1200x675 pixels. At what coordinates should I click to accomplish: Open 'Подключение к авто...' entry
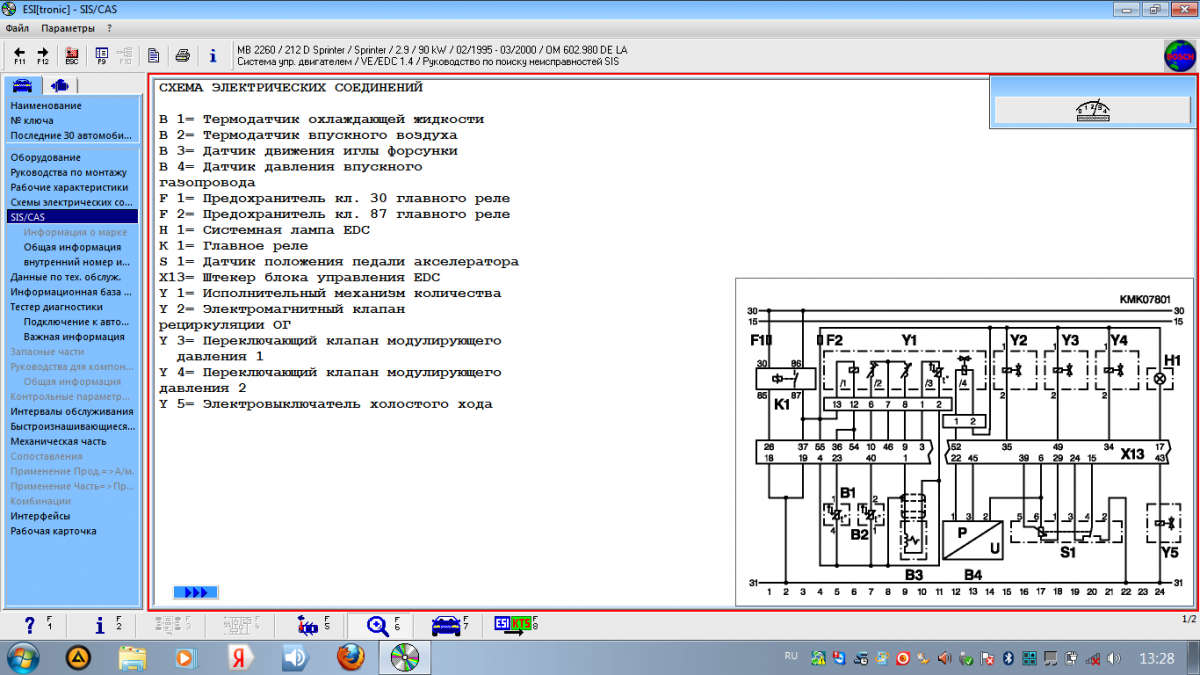76,321
